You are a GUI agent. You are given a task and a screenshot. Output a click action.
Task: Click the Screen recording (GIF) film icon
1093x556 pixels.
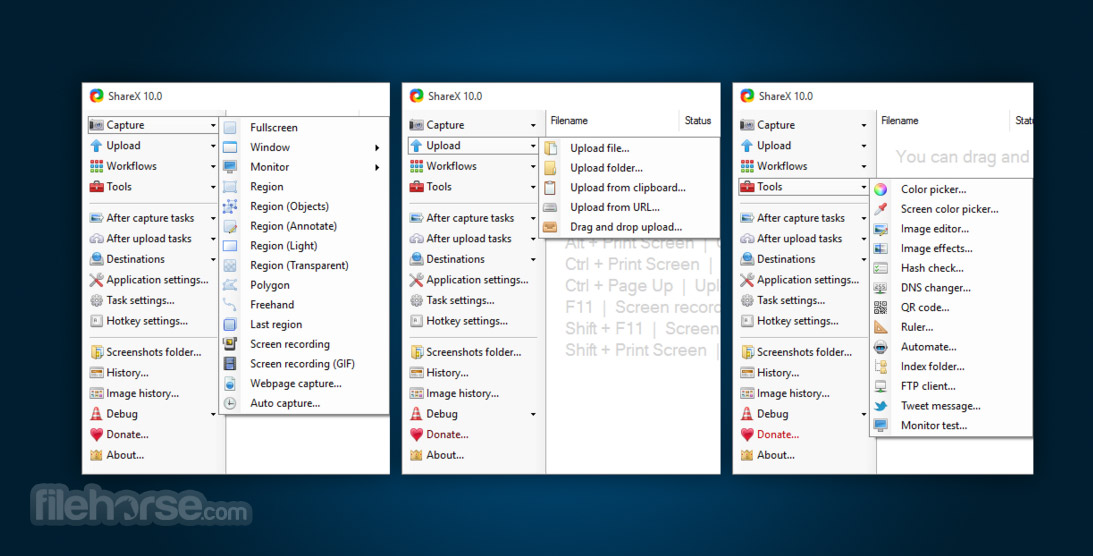click(230, 364)
